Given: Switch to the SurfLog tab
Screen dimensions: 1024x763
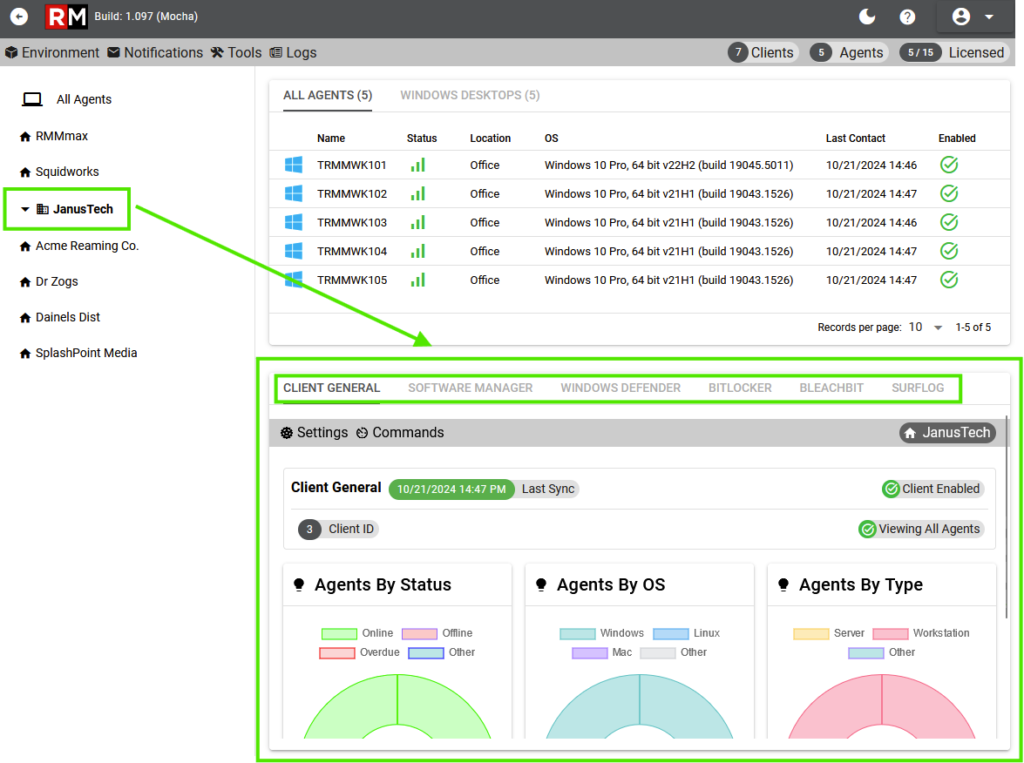Looking at the screenshot, I should [918, 388].
